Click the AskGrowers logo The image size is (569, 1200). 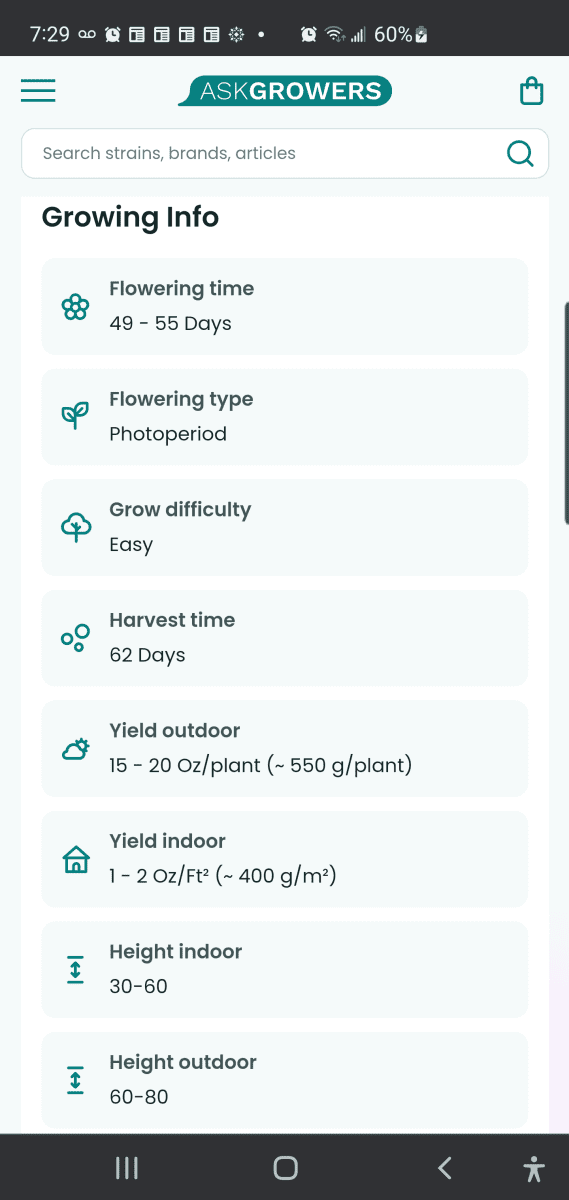(x=285, y=91)
